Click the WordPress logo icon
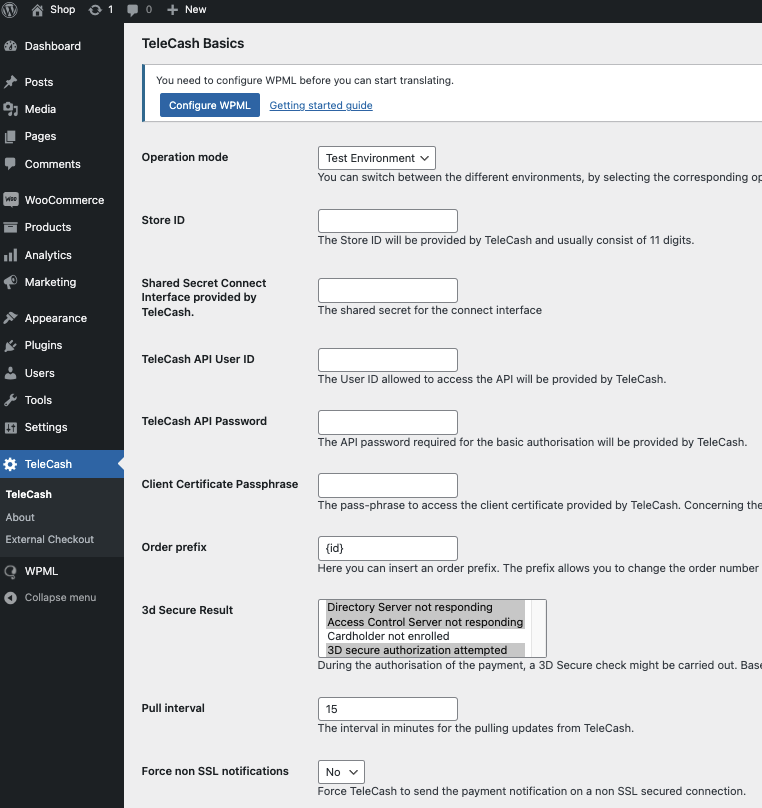 11,9
